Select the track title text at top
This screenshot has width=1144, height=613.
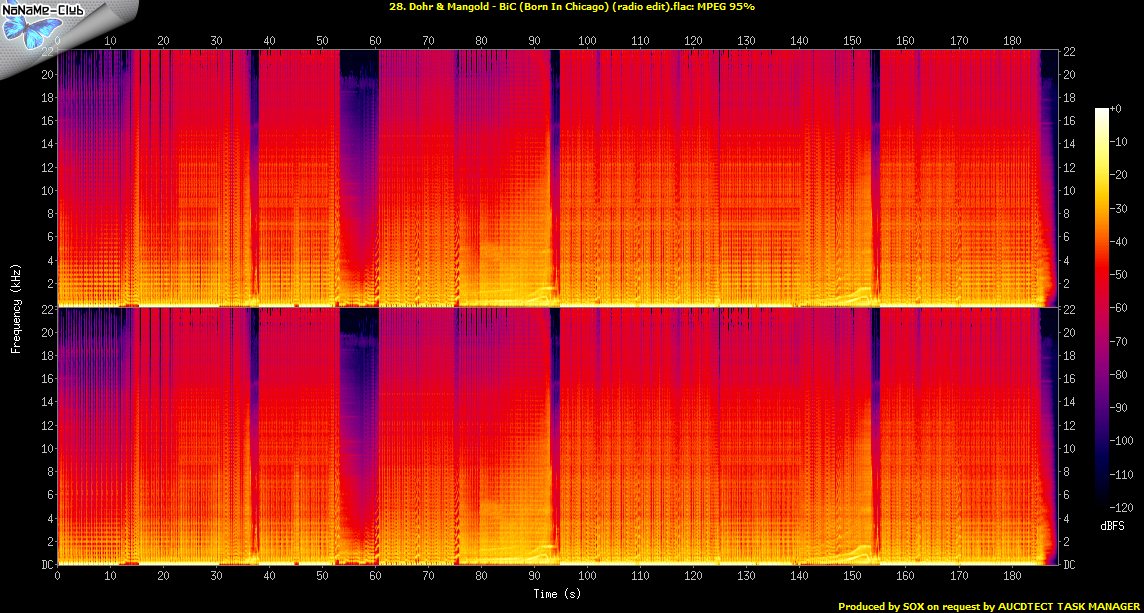pyautogui.click(x=571, y=7)
